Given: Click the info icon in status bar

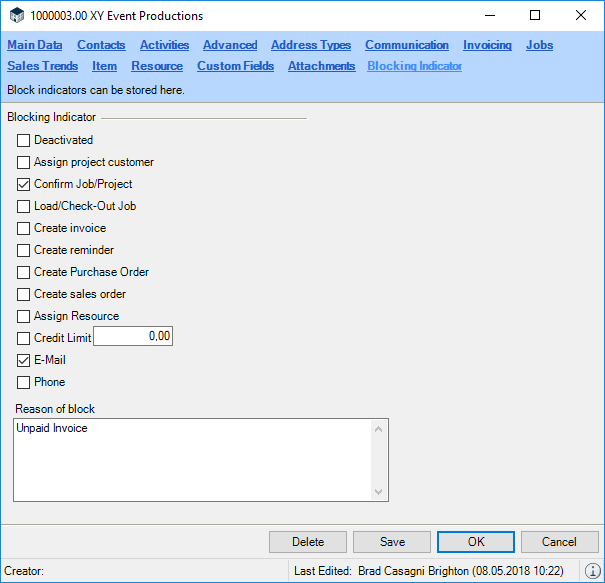Looking at the screenshot, I should point(592,571).
